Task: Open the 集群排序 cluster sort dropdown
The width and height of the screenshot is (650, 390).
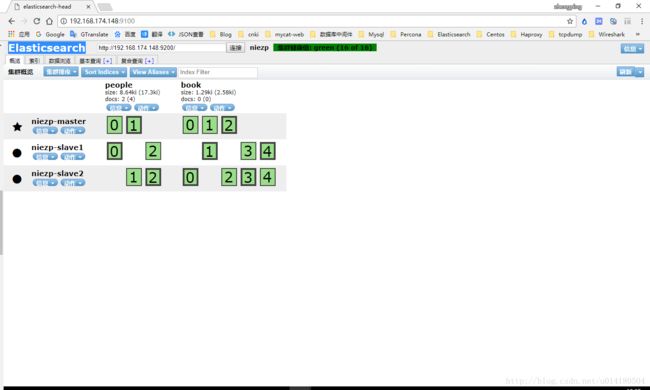Action: 61,72
